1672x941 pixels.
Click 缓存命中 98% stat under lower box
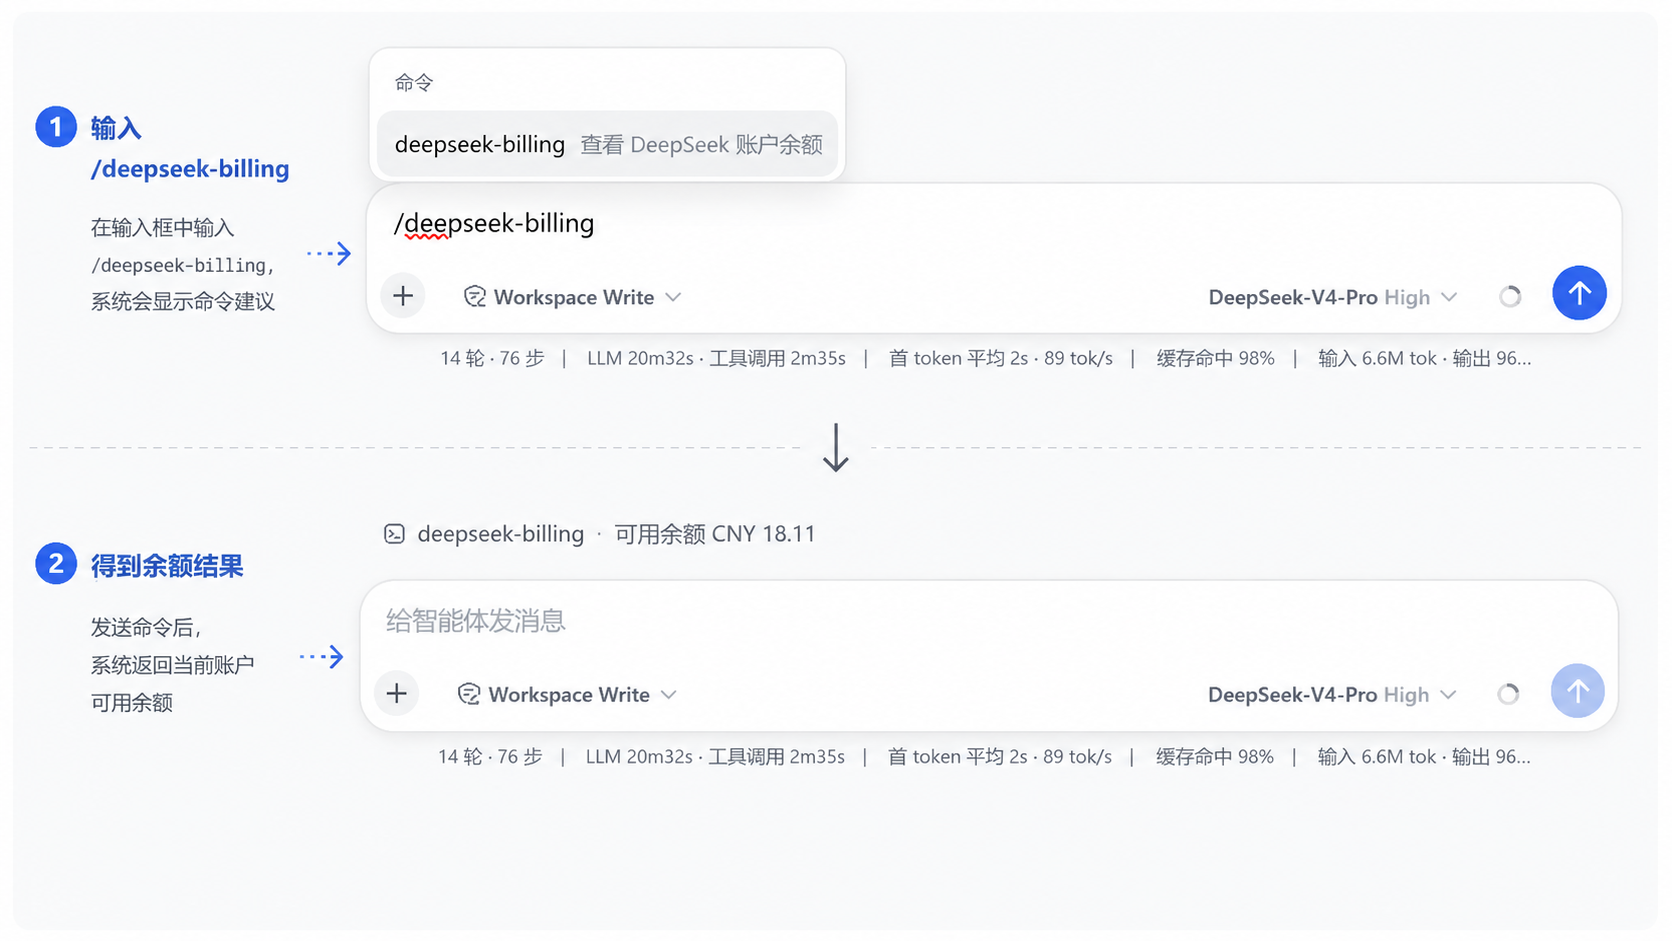pos(1215,757)
